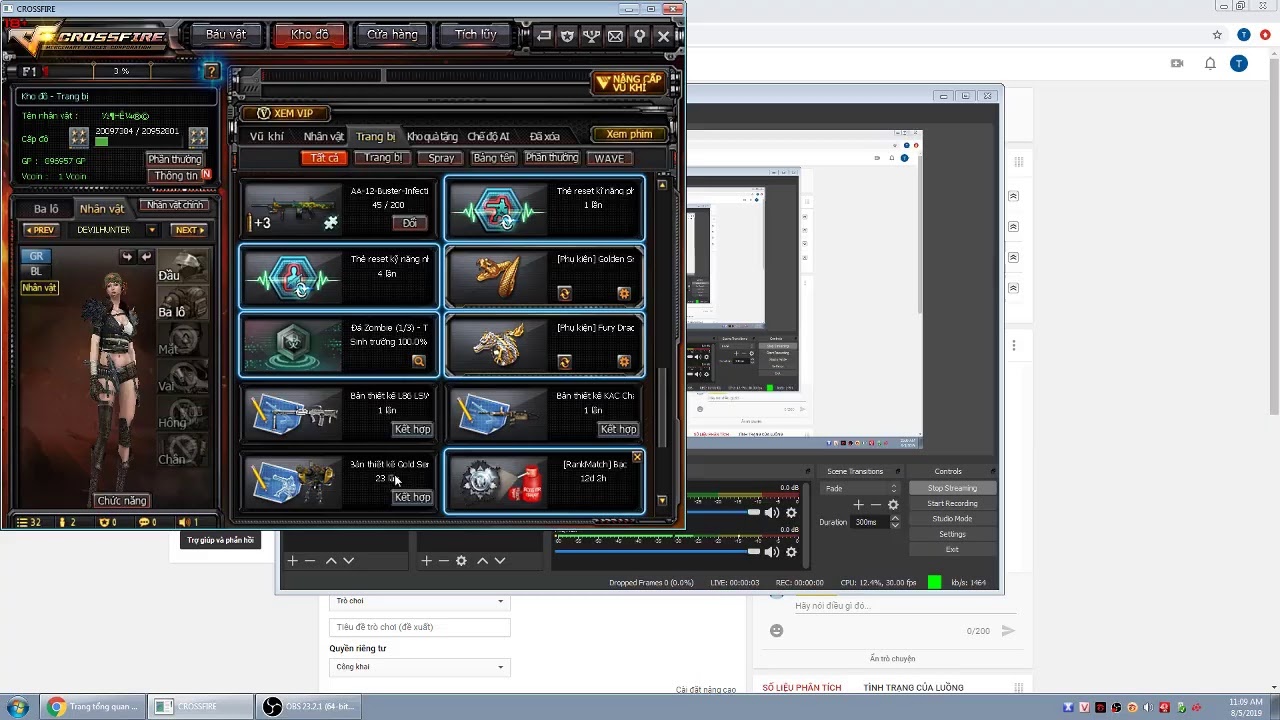
Task: Click Nâng cấp vũ khí button
Action: [x=629, y=83]
